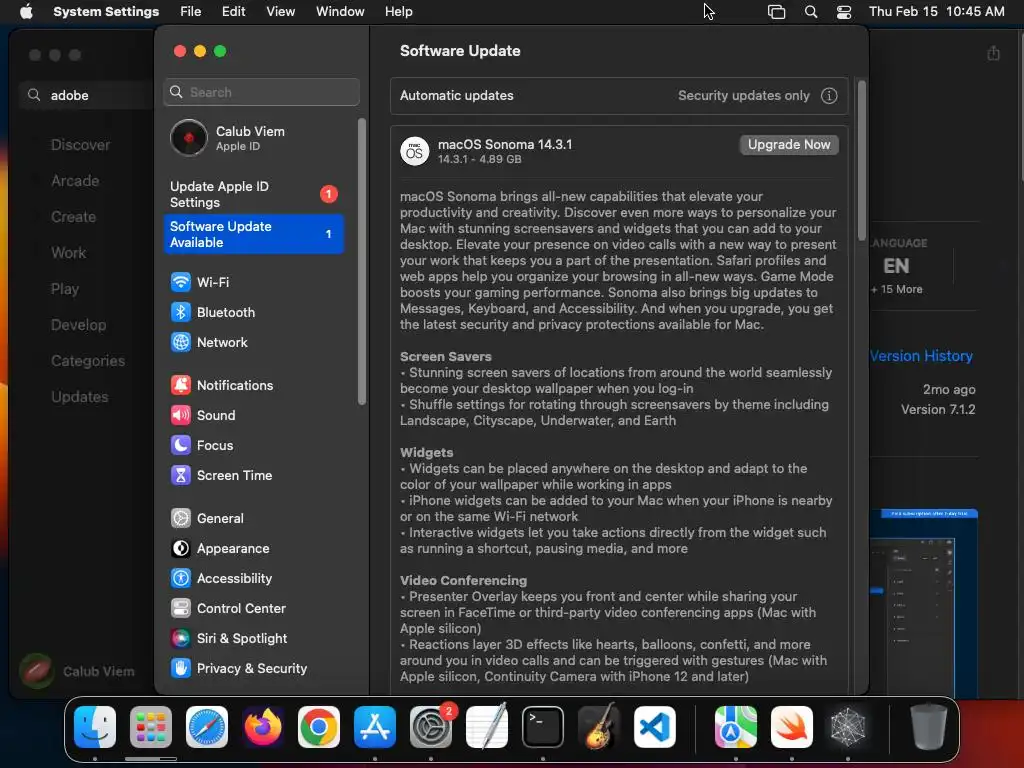The width and height of the screenshot is (1024, 768).
Task: Open the Edit menu
Action: (x=233, y=12)
